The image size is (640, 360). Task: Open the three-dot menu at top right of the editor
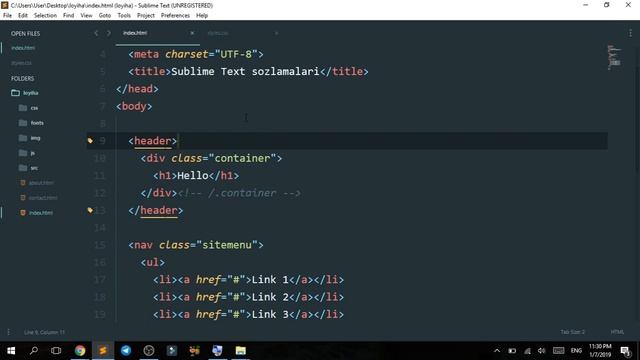pyautogui.click(x=630, y=33)
